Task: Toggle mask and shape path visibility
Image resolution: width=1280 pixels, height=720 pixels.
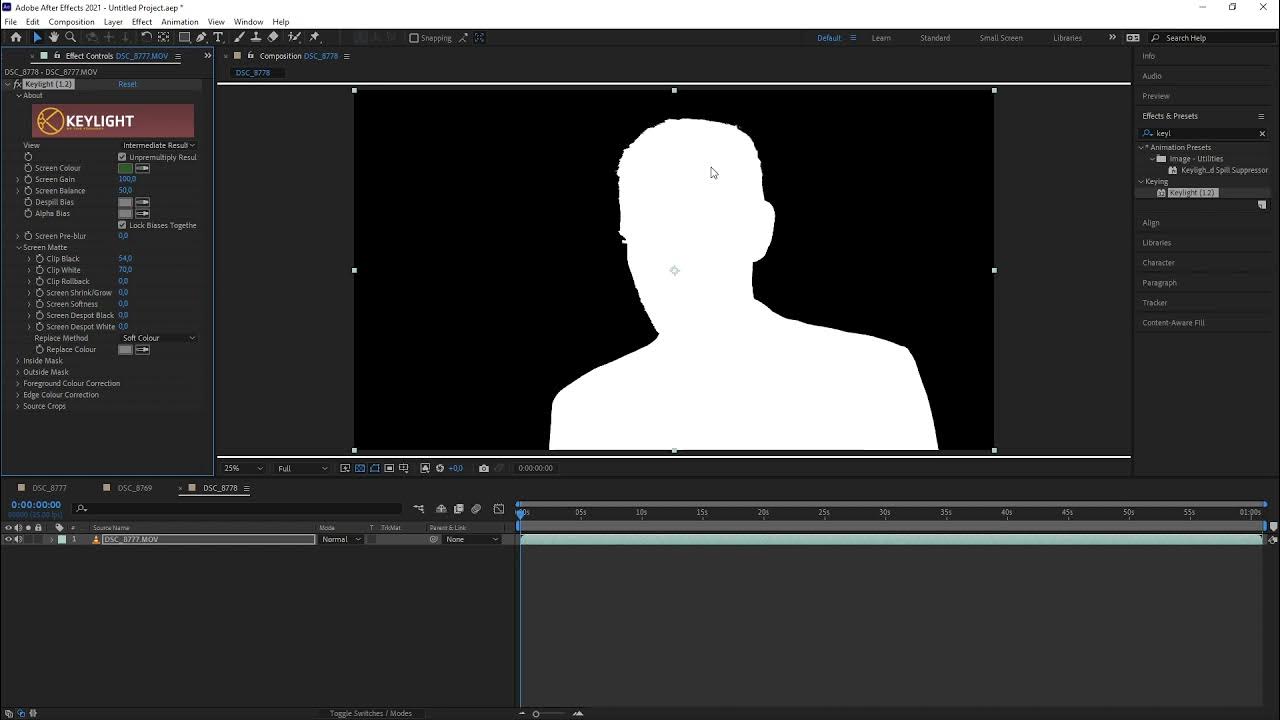Action: click(x=375, y=468)
